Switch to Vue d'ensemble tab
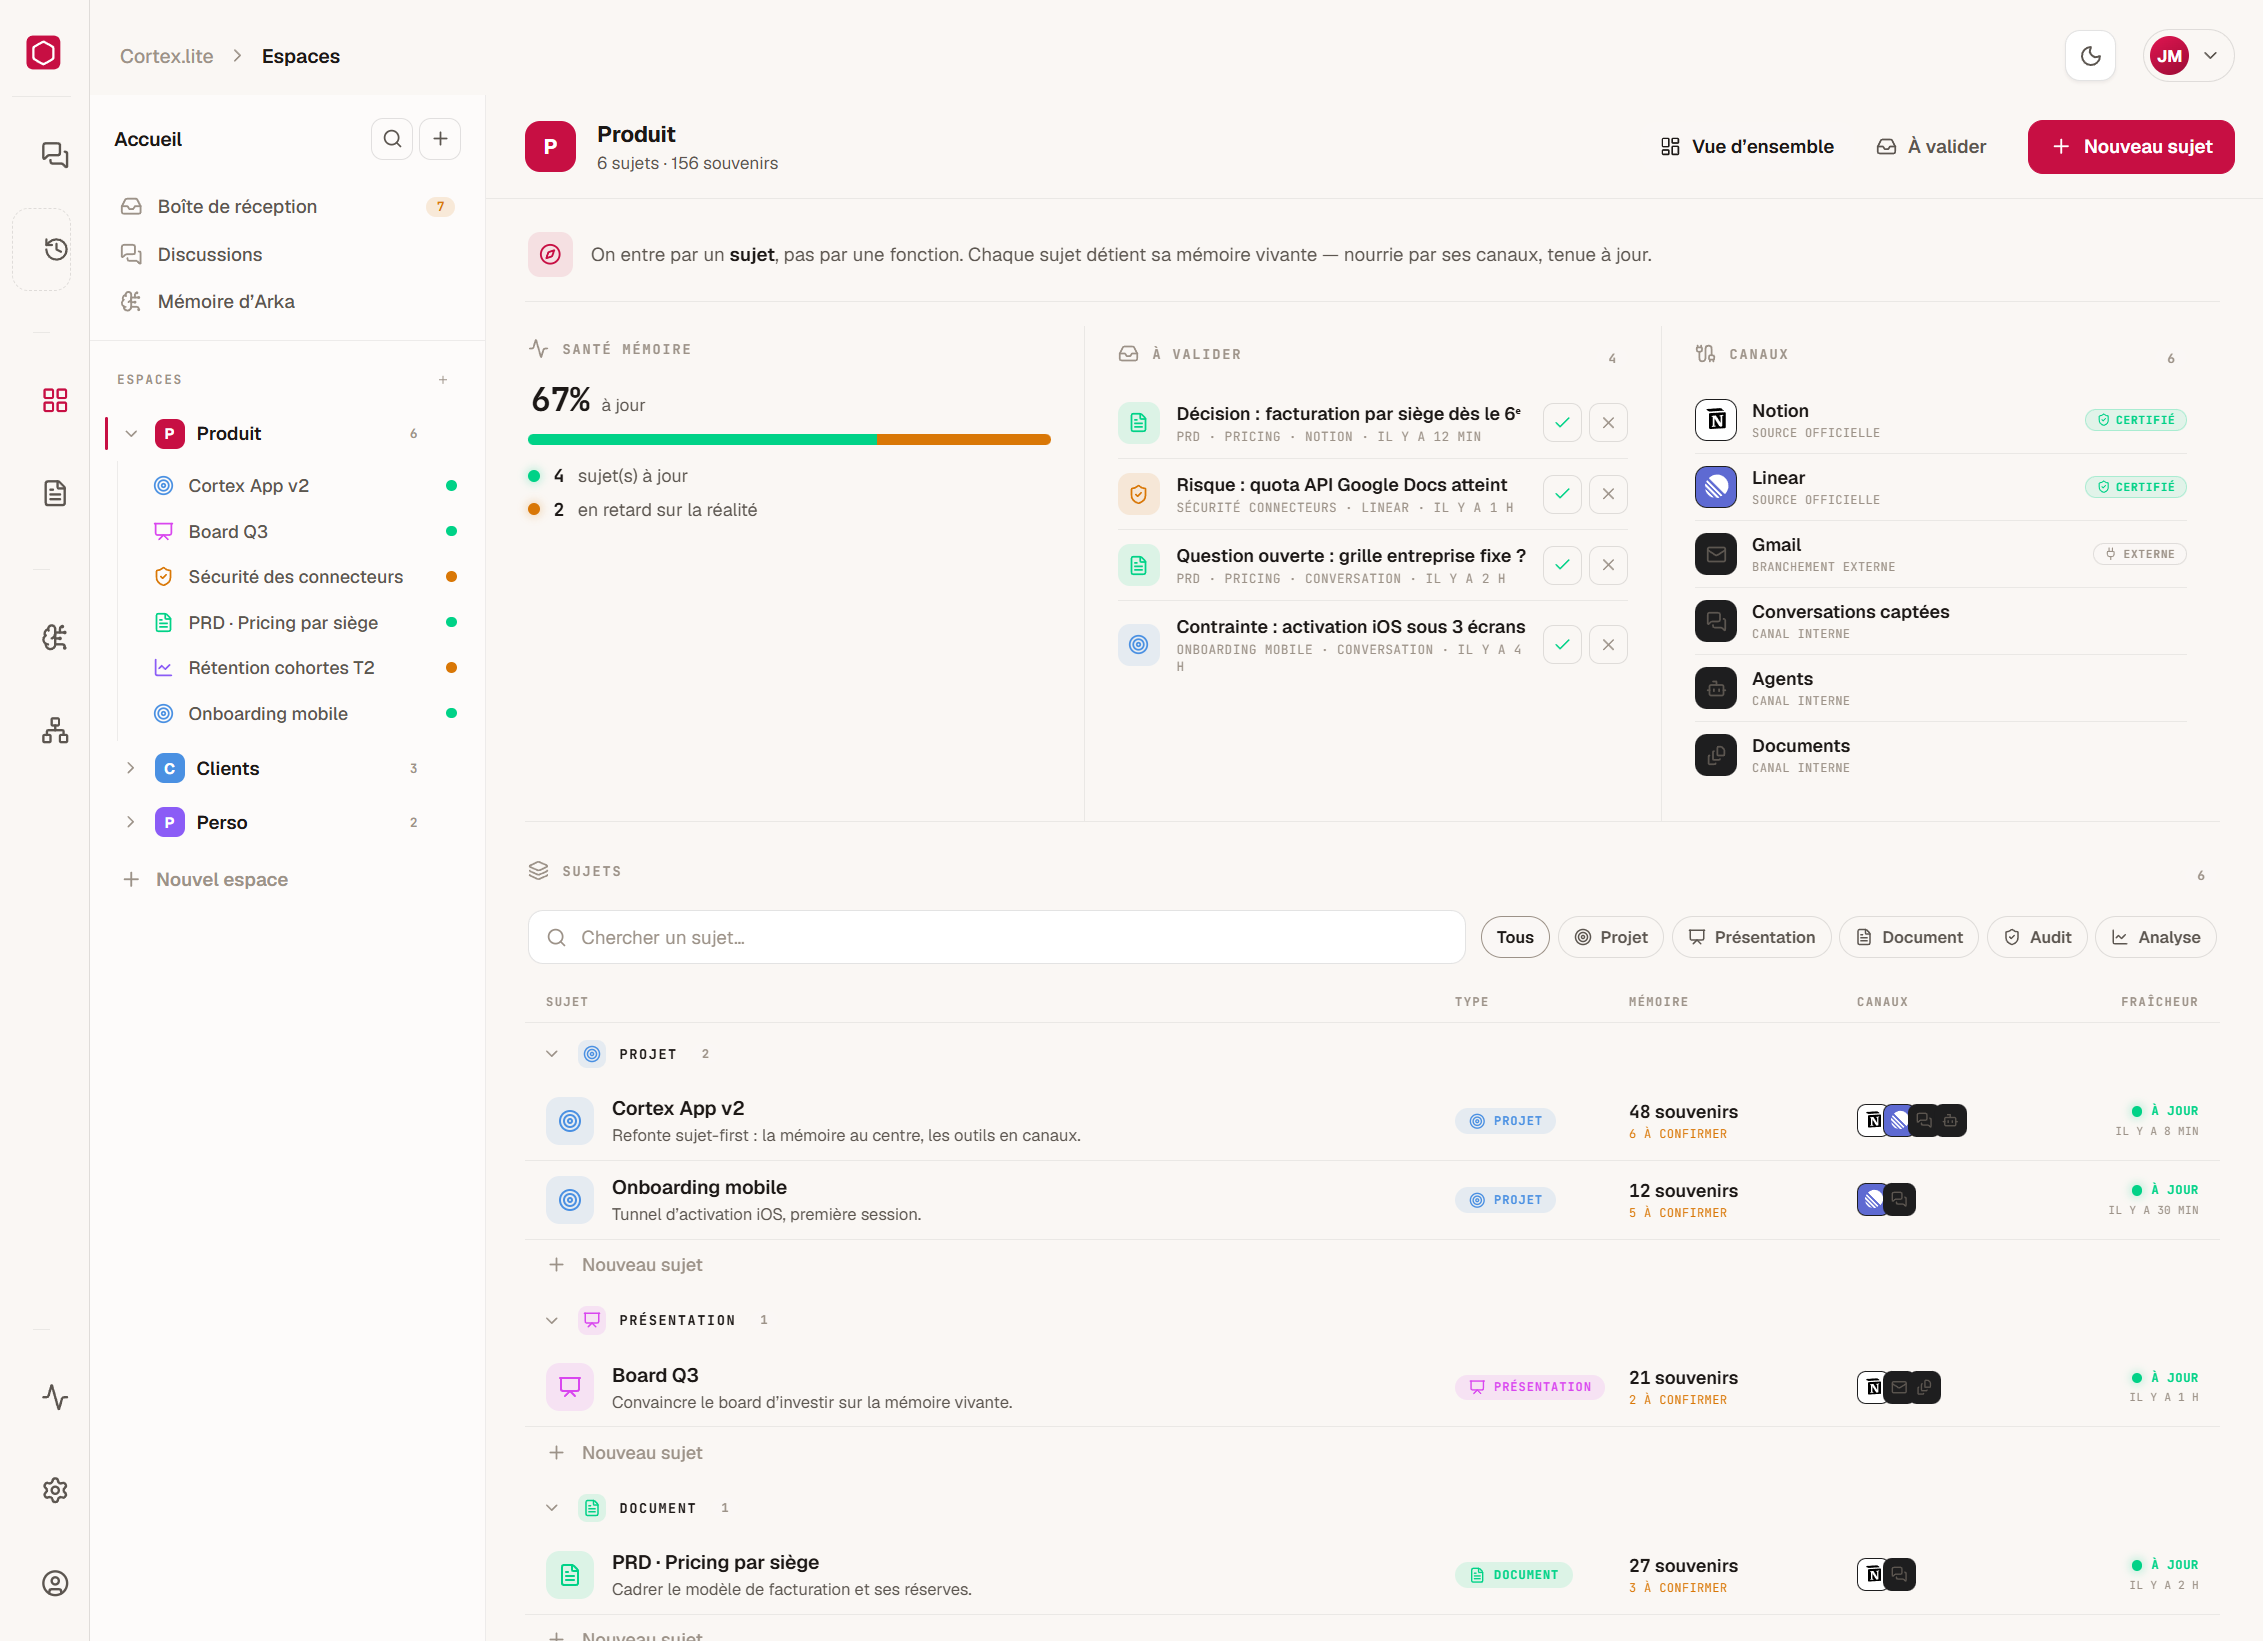Viewport: 2263px width, 1641px height. point(1747,146)
